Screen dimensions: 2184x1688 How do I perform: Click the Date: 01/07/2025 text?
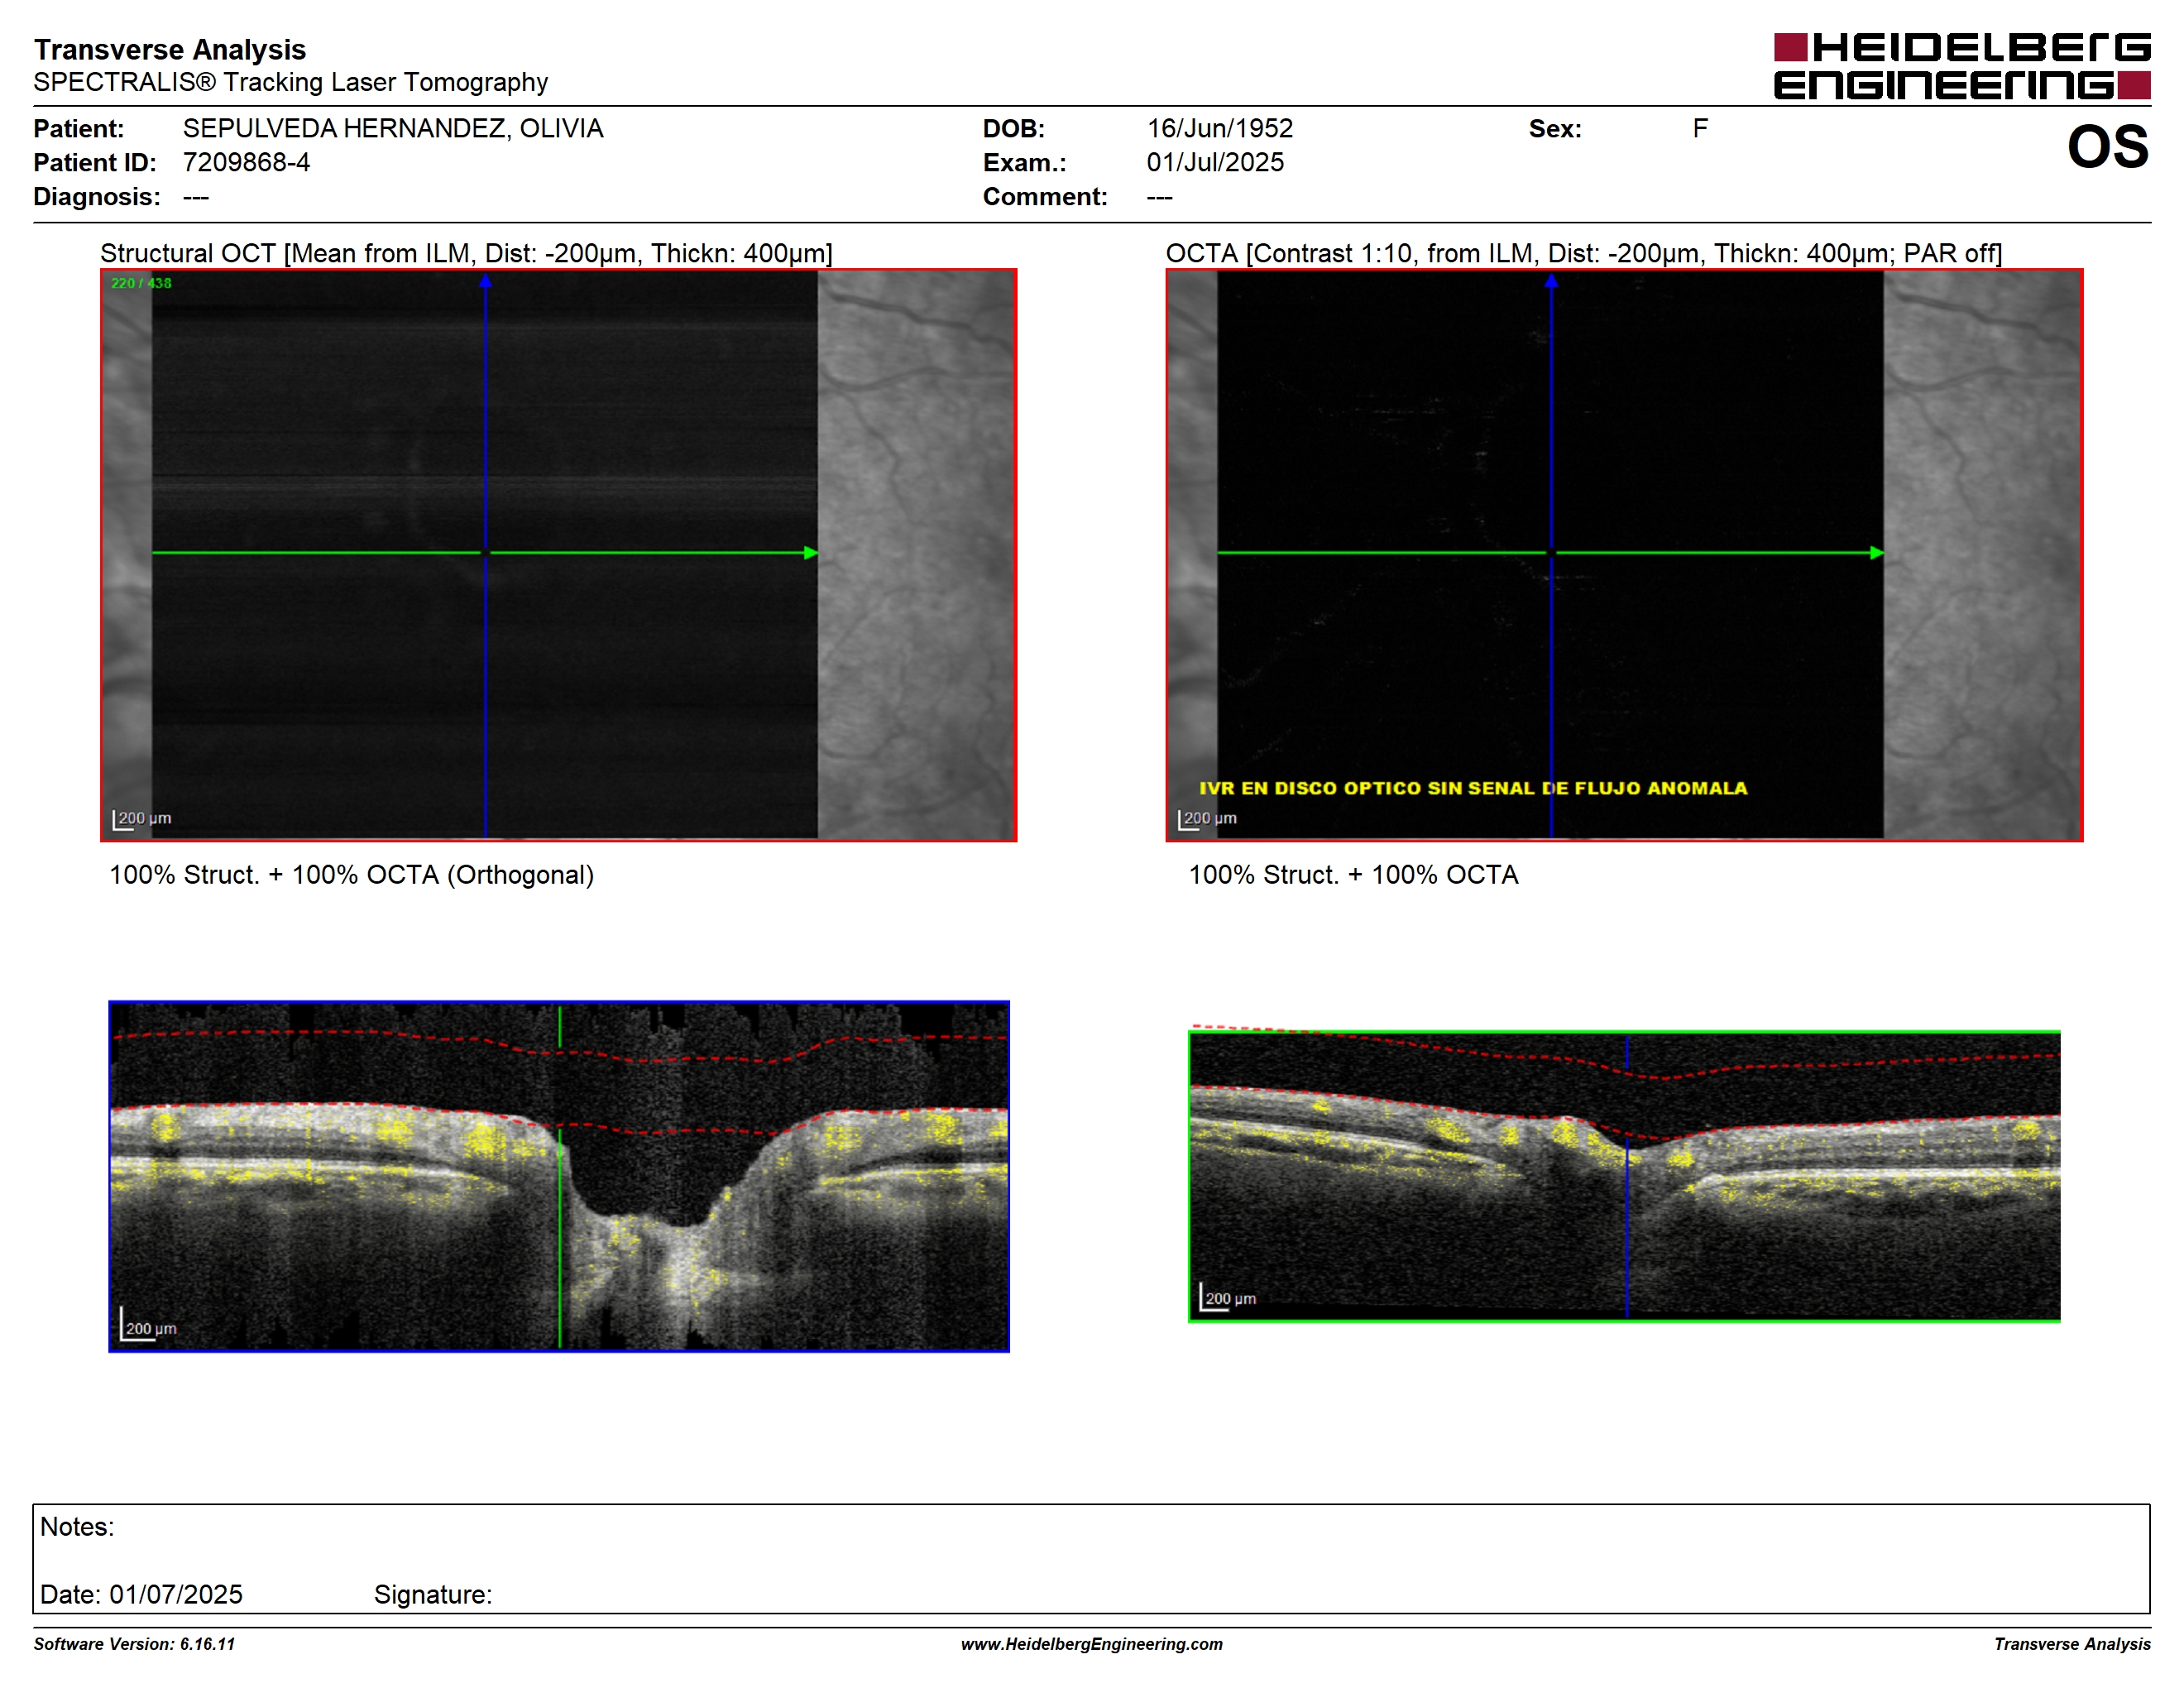tap(141, 1594)
